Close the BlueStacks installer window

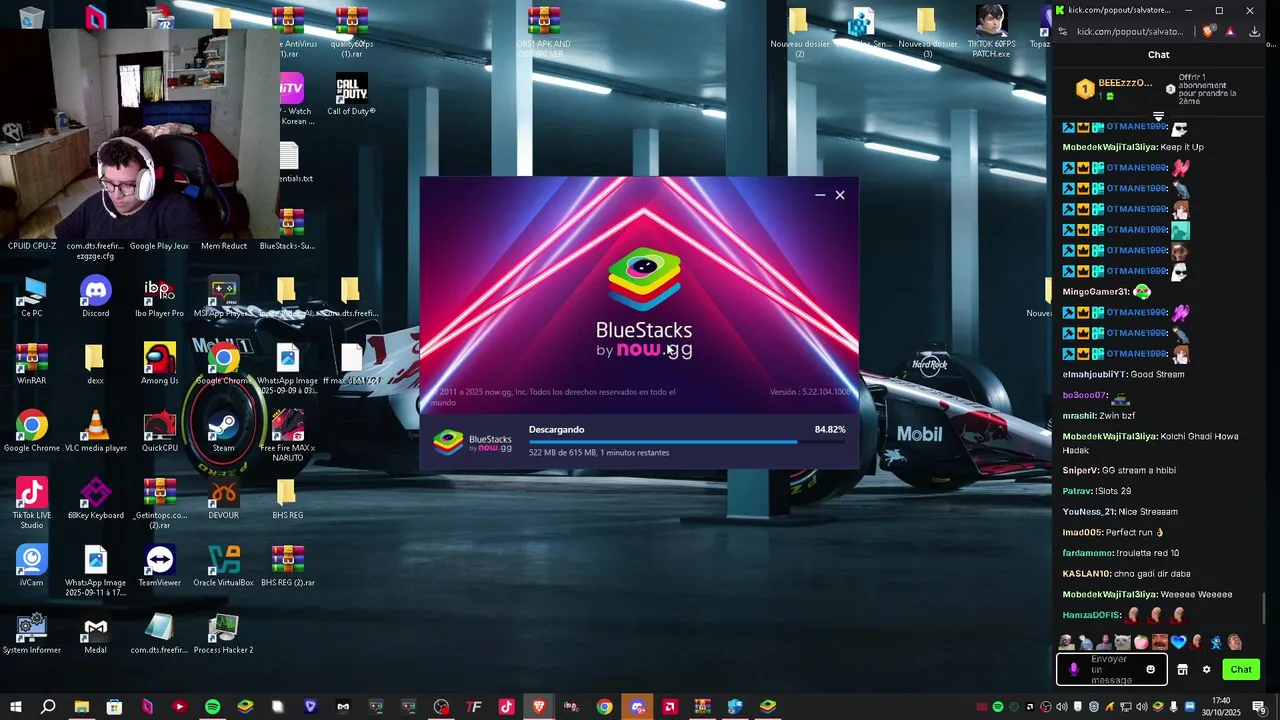click(840, 195)
